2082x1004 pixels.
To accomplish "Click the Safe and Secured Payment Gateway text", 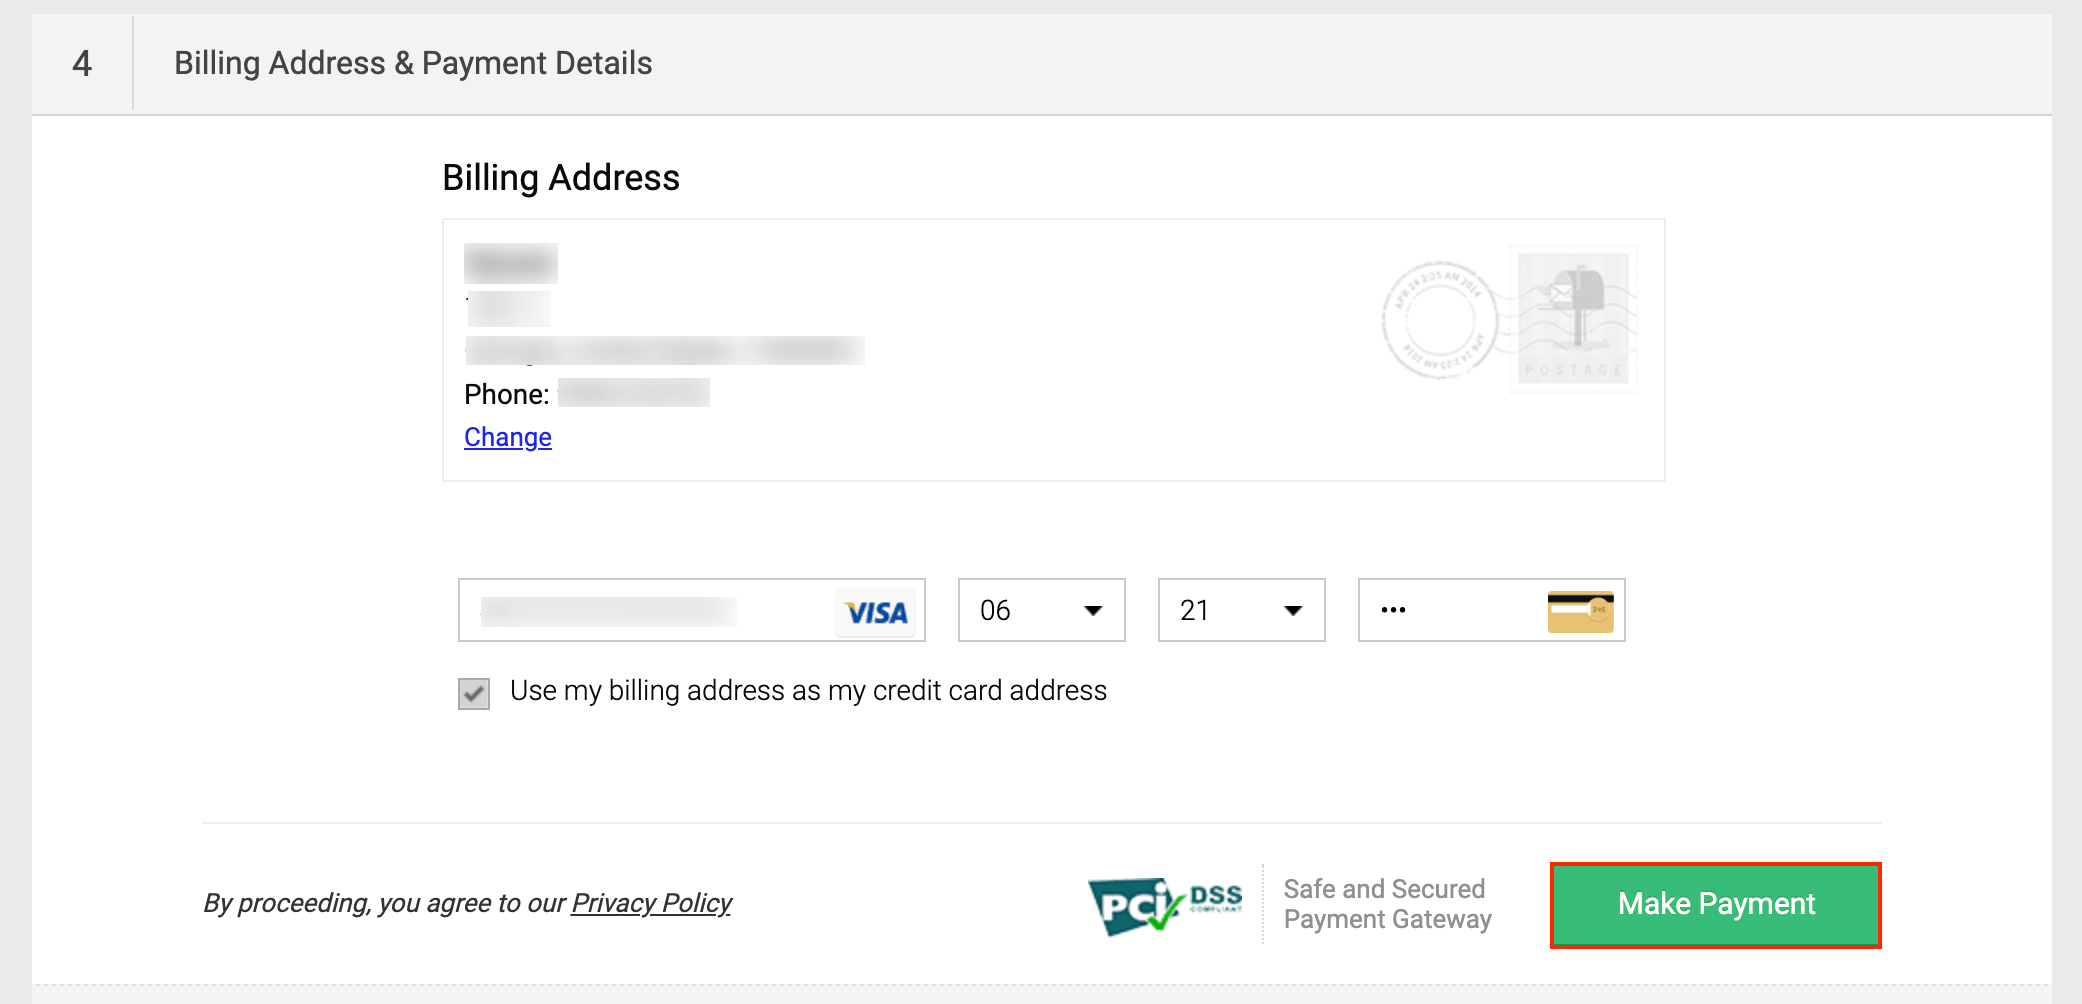I will 1387,904.
